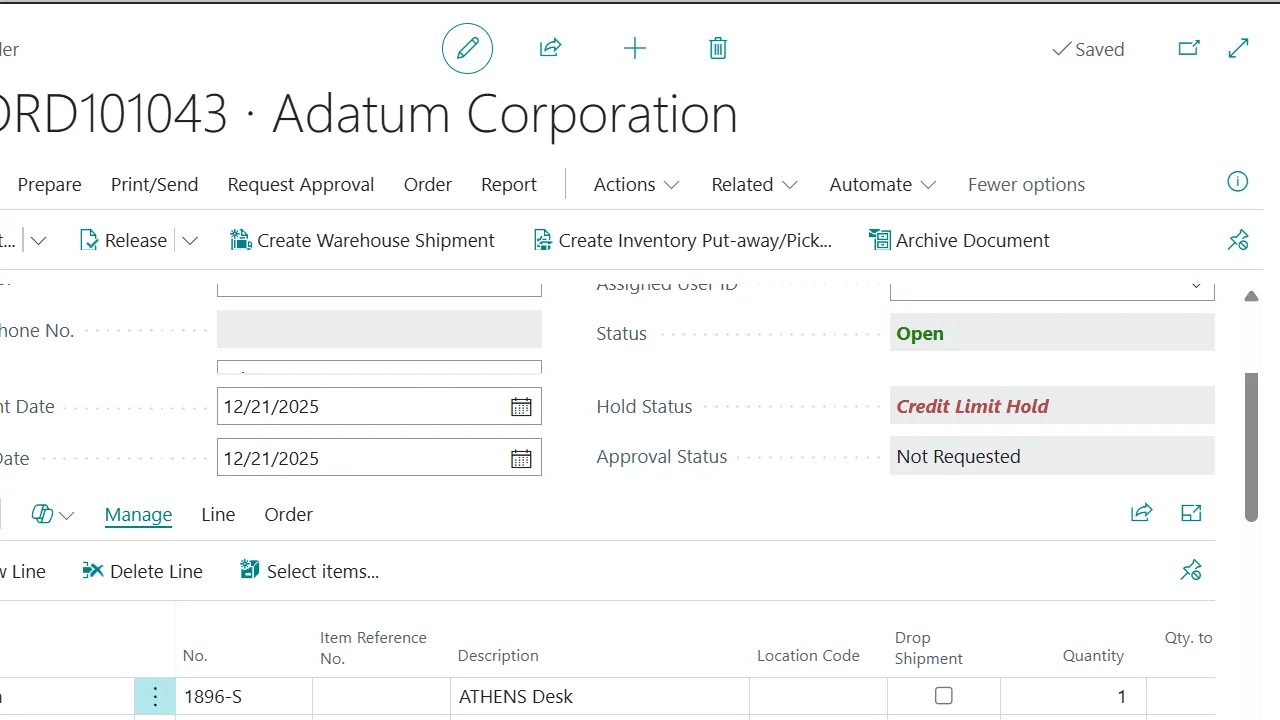Viewport: 1280px width, 720px height.
Task: Open the Order menu in the top bar
Action: pyautogui.click(x=428, y=185)
